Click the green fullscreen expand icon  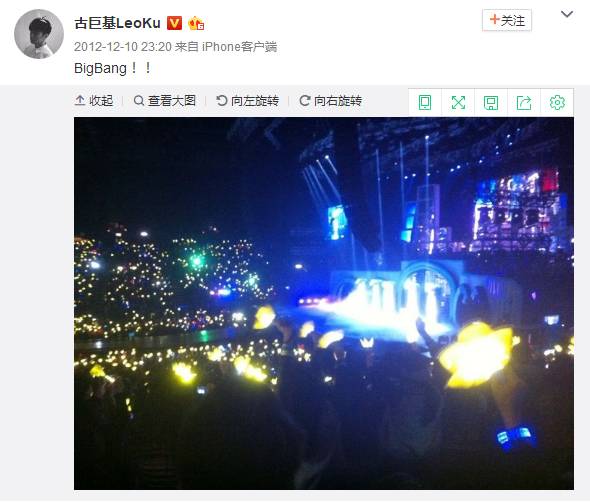(x=458, y=102)
